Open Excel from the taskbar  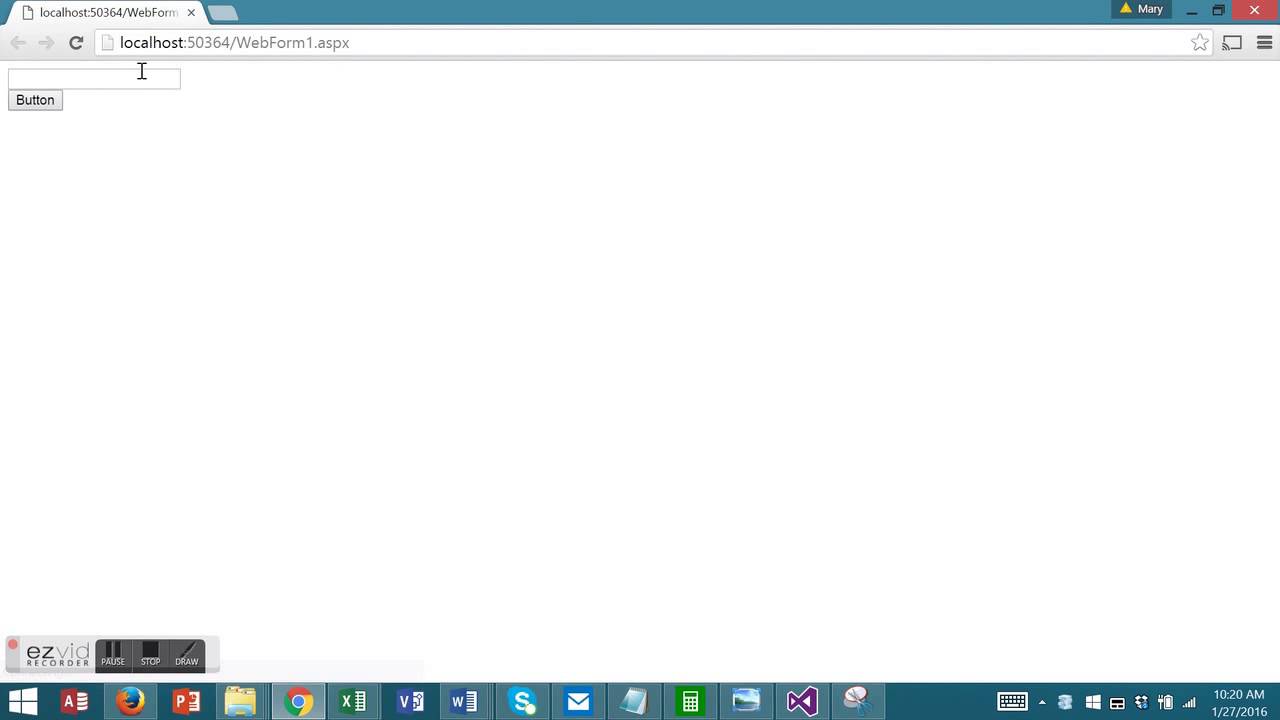353,702
